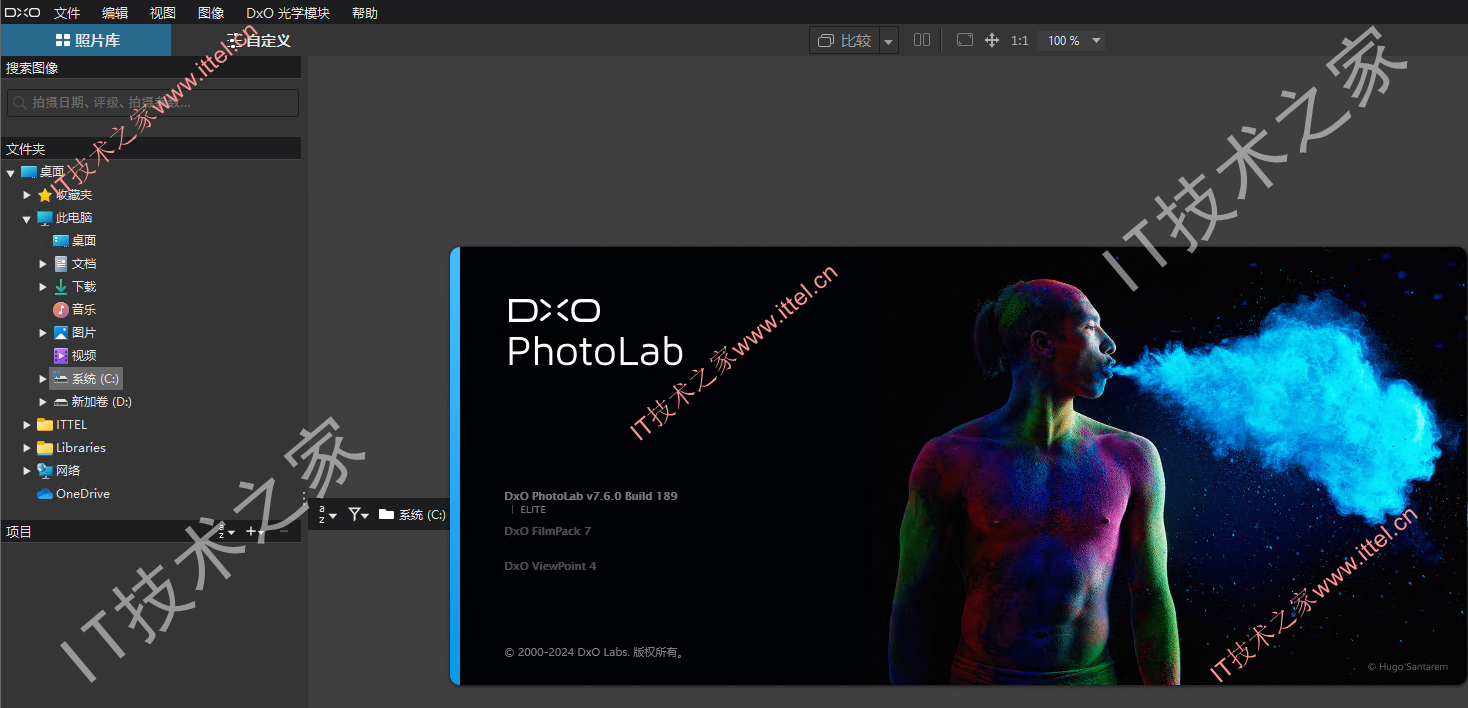Expand the 收藏夹 folder arrow
The width and height of the screenshot is (1468, 708).
(x=27, y=195)
